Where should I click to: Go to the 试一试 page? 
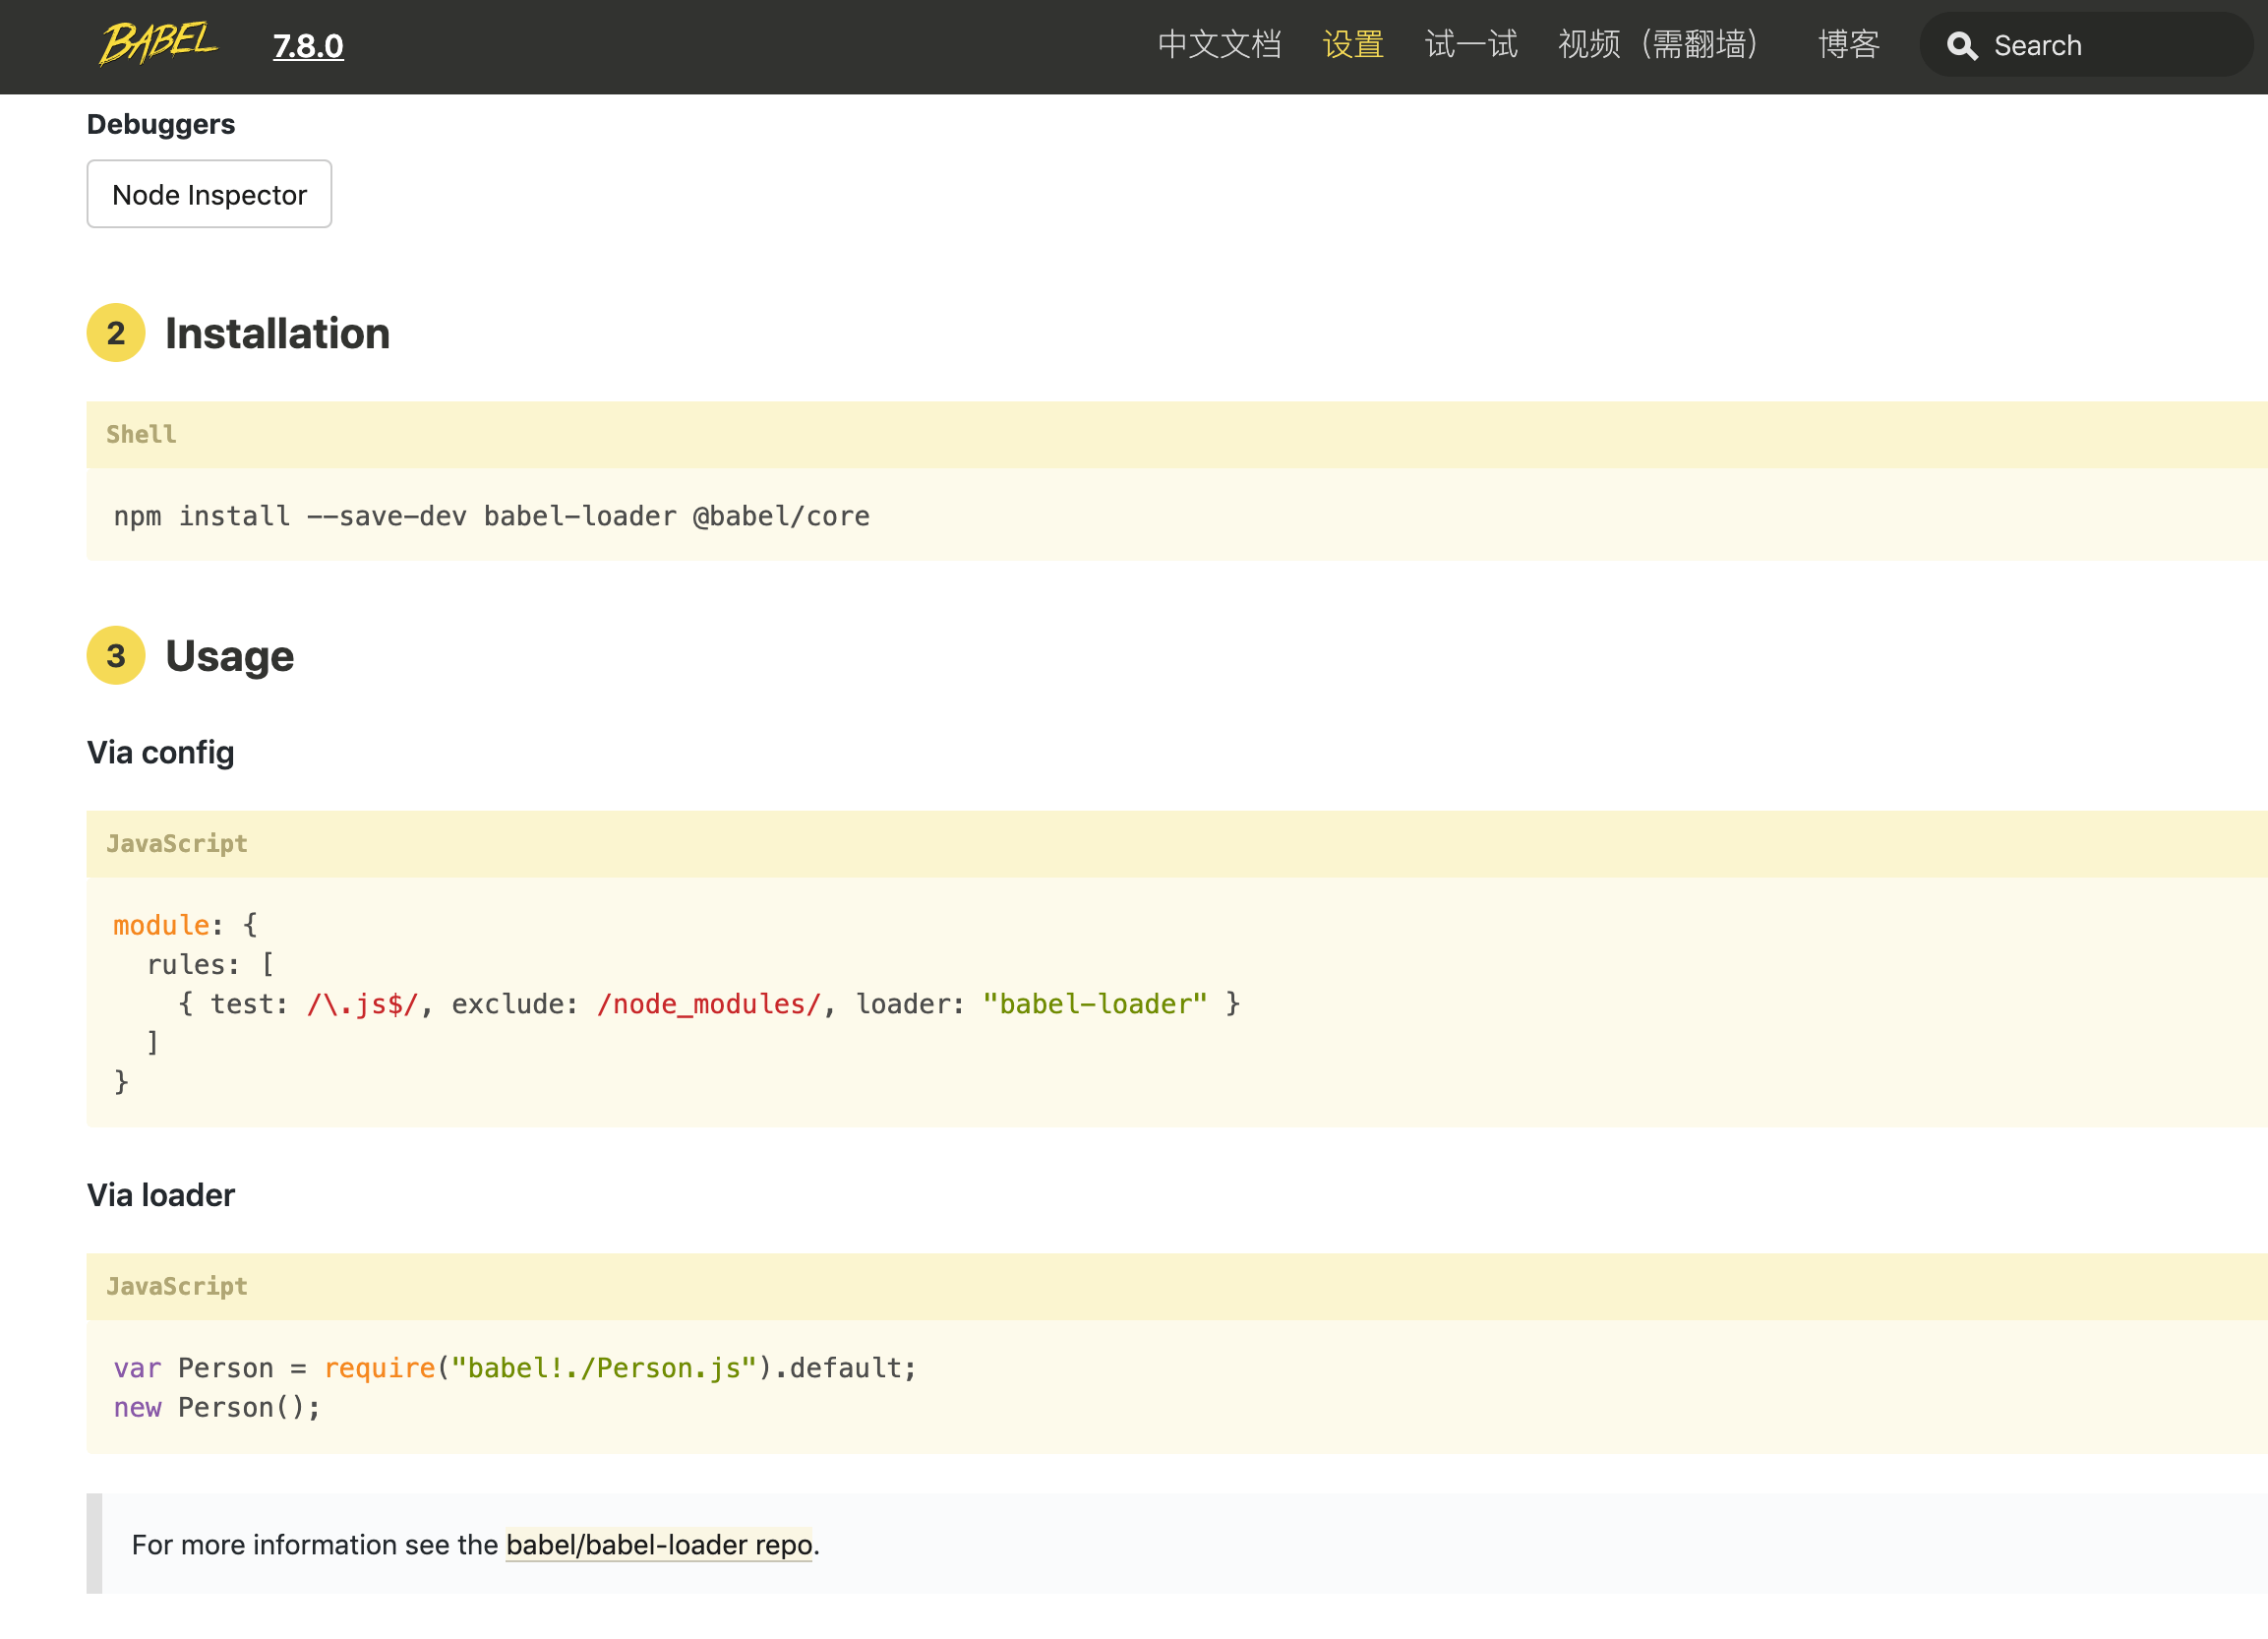point(1470,45)
